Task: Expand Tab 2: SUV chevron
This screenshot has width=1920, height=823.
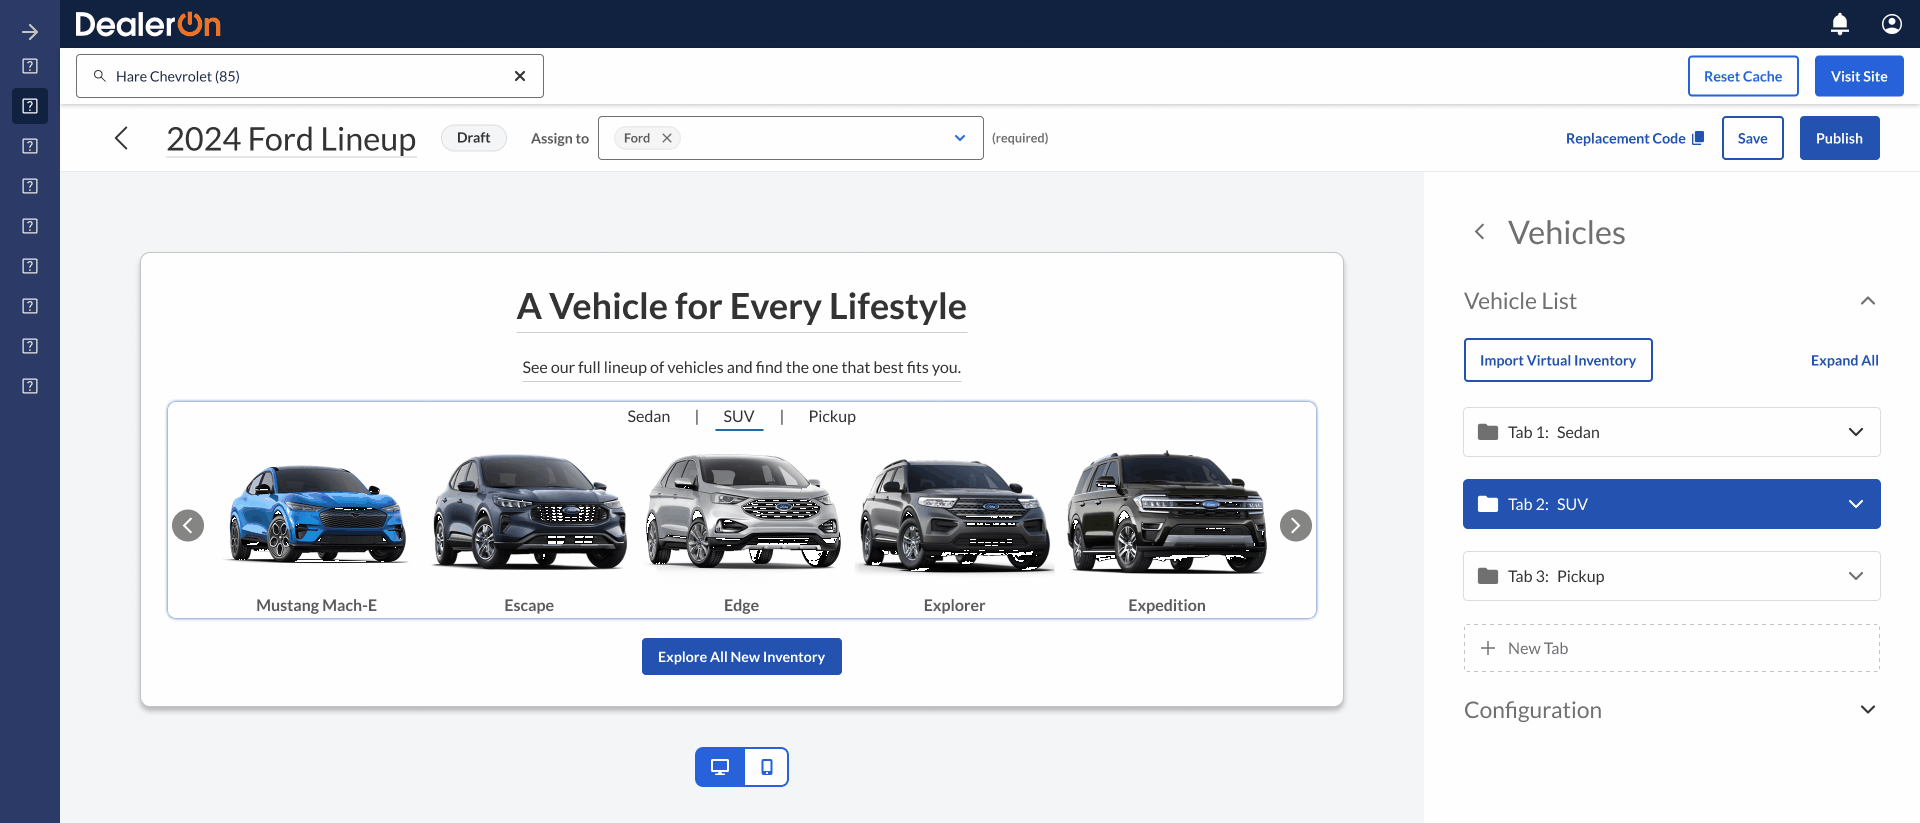Action: click(x=1856, y=504)
